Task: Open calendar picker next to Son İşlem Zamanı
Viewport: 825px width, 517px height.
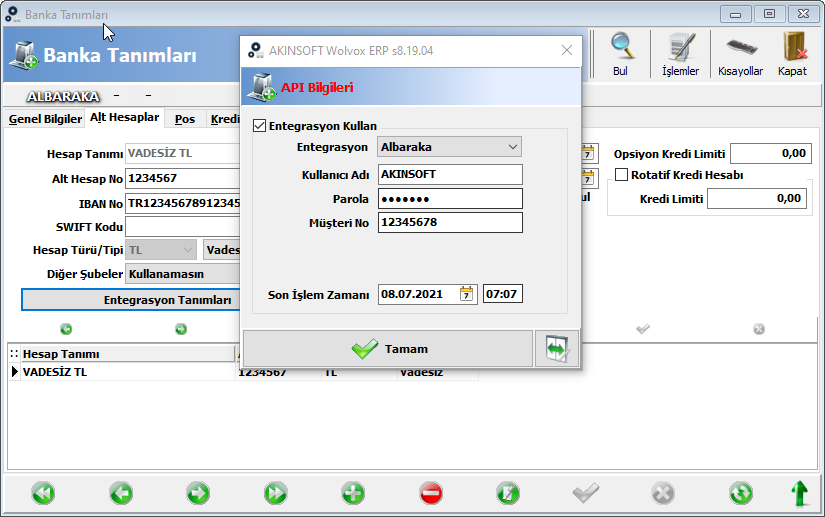Action: pos(467,294)
